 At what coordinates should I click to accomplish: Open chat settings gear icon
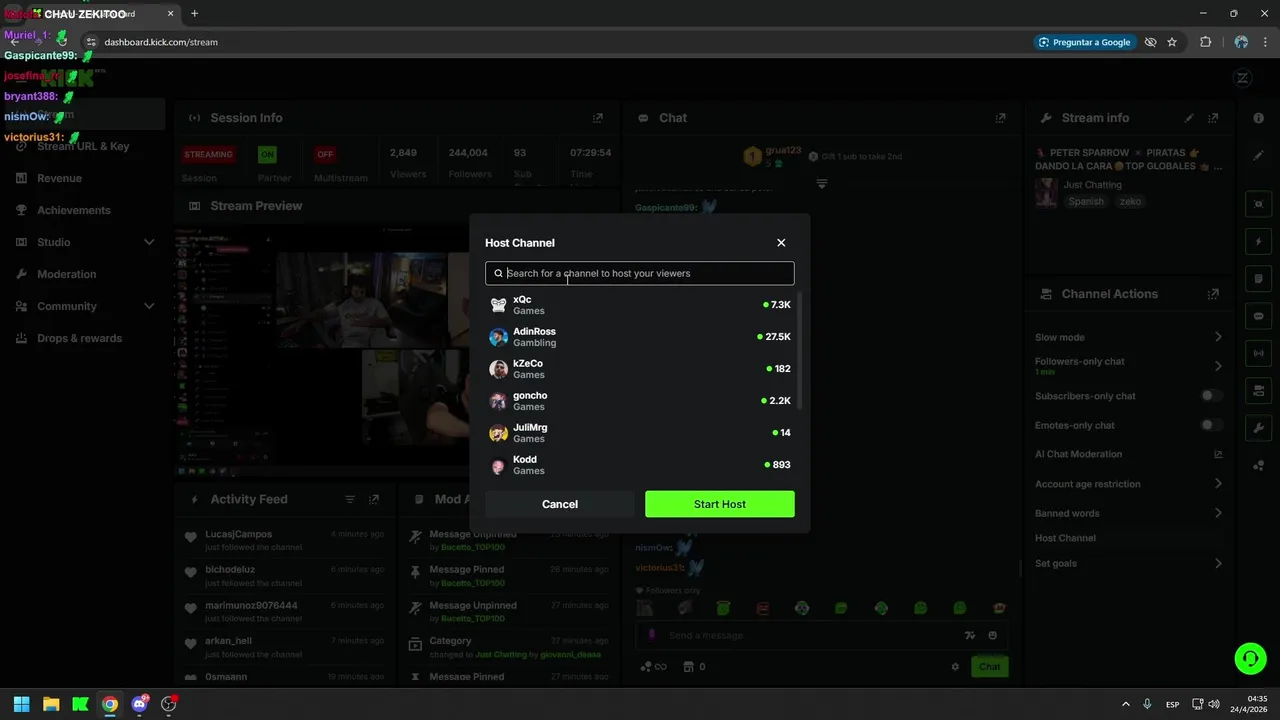pyautogui.click(x=955, y=667)
